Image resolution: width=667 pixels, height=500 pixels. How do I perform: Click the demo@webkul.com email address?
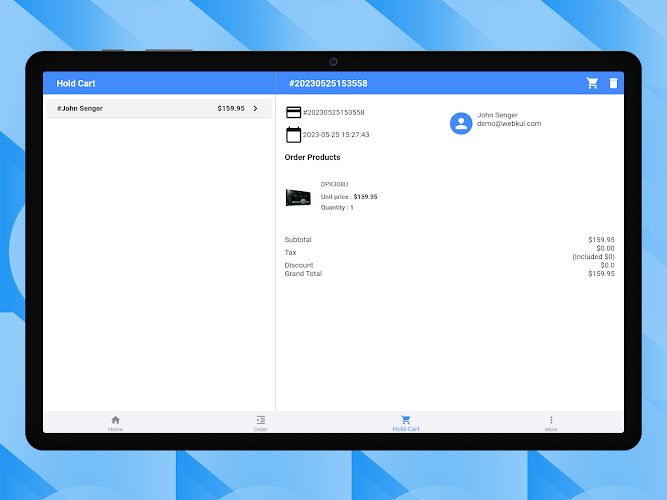click(x=509, y=124)
